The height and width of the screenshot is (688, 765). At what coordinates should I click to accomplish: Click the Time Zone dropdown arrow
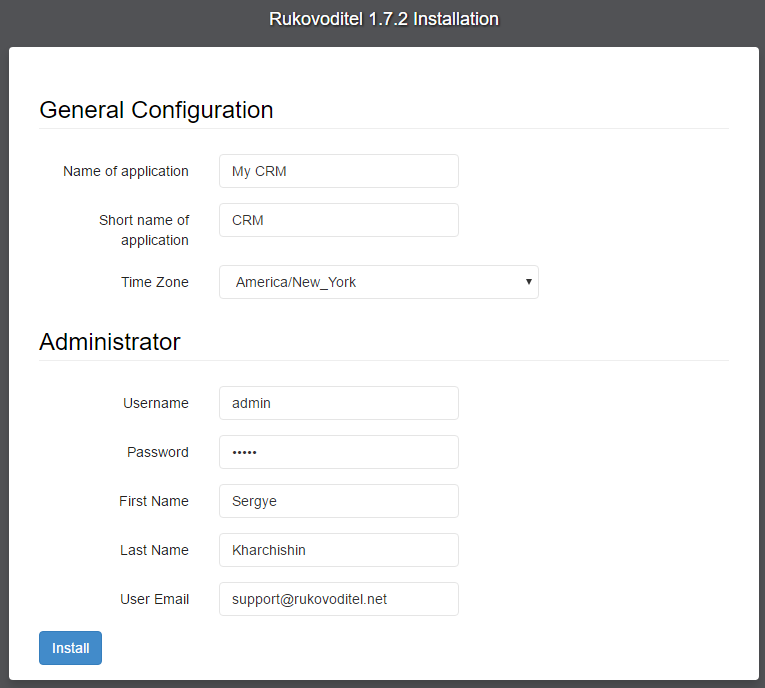click(x=528, y=282)
